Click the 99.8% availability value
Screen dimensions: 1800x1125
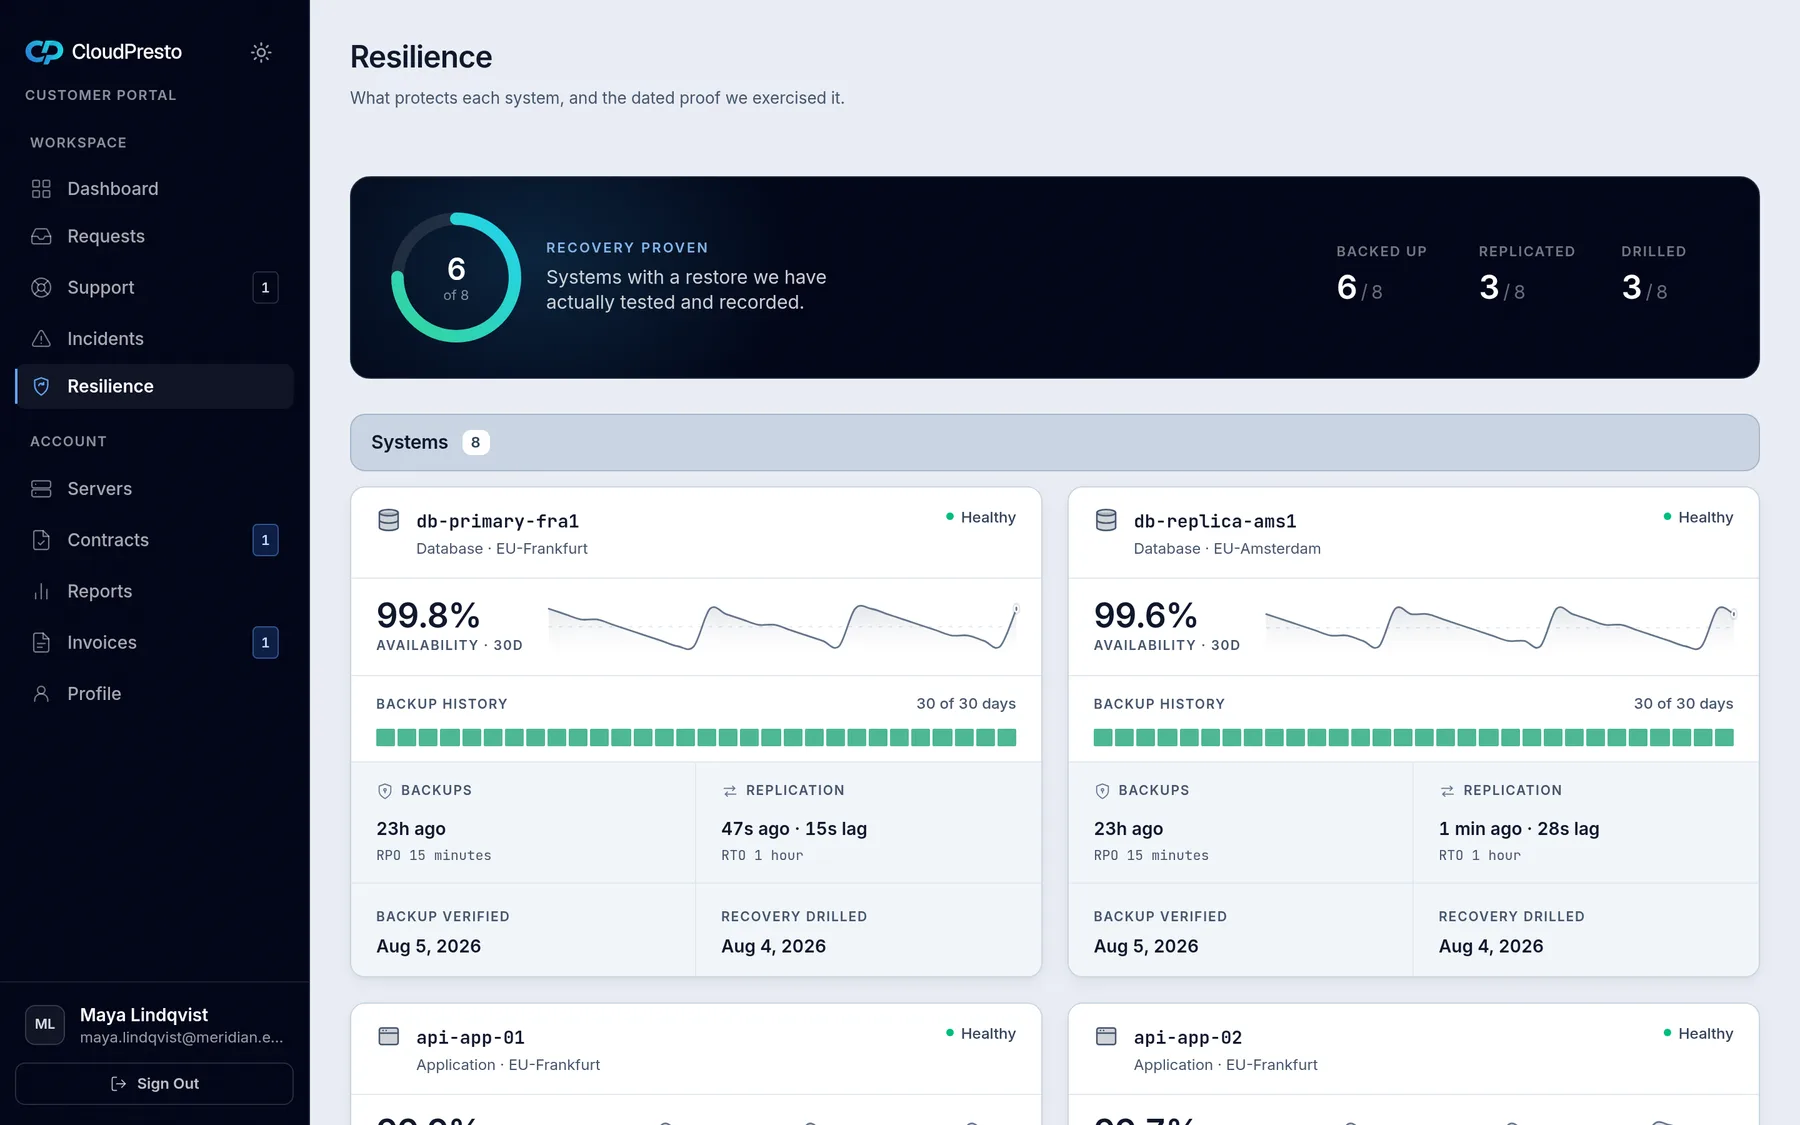428,615
